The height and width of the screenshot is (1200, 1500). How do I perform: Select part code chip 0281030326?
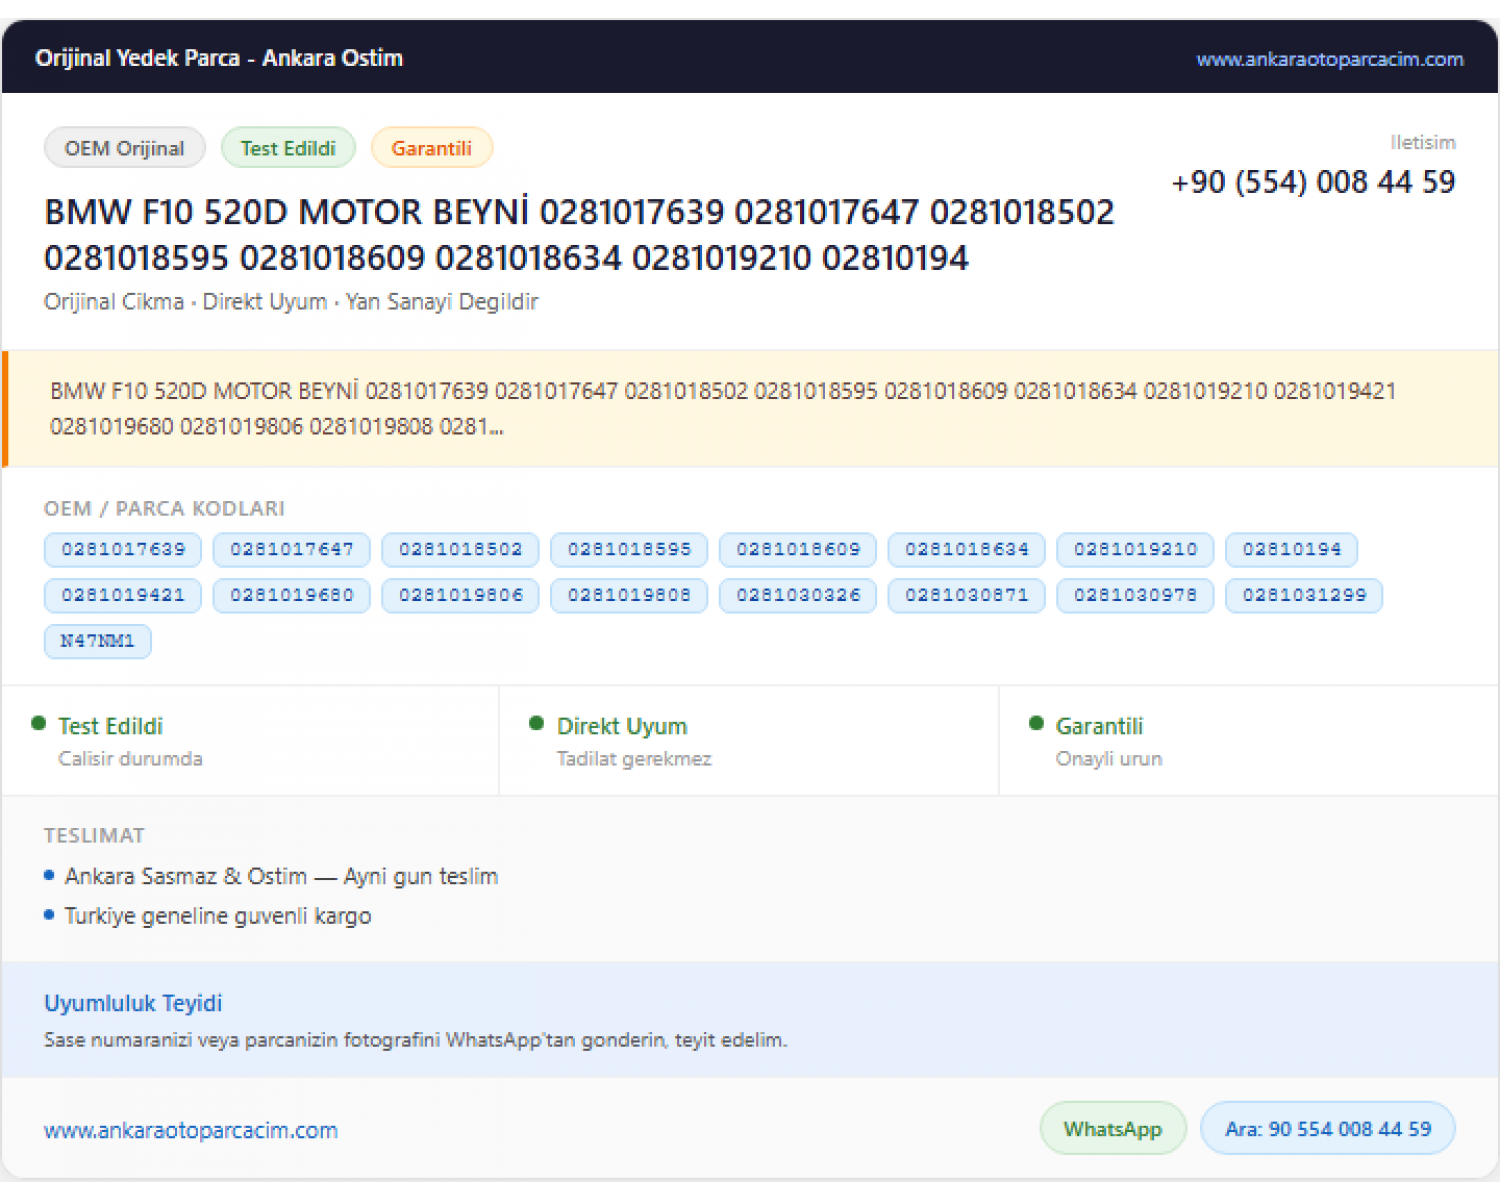click(x=798, y=595)
